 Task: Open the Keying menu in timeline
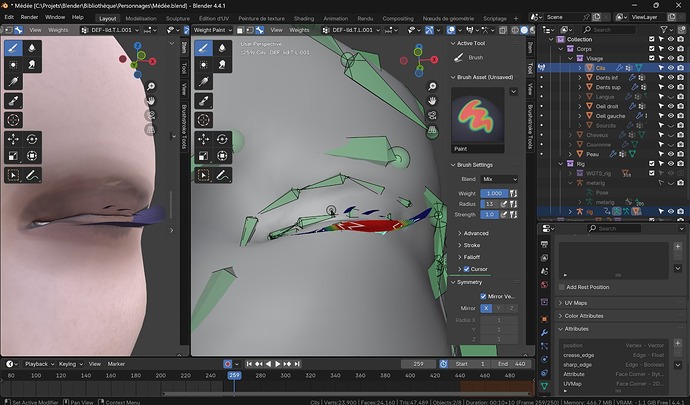point(70,364)
